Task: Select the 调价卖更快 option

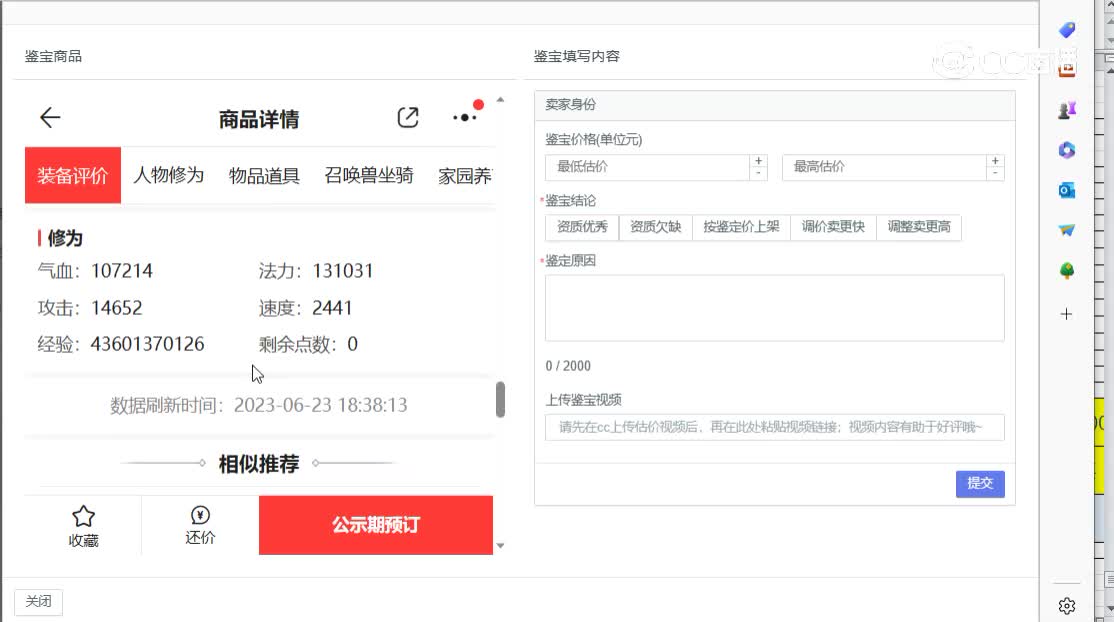Action: tap(833, 227)
